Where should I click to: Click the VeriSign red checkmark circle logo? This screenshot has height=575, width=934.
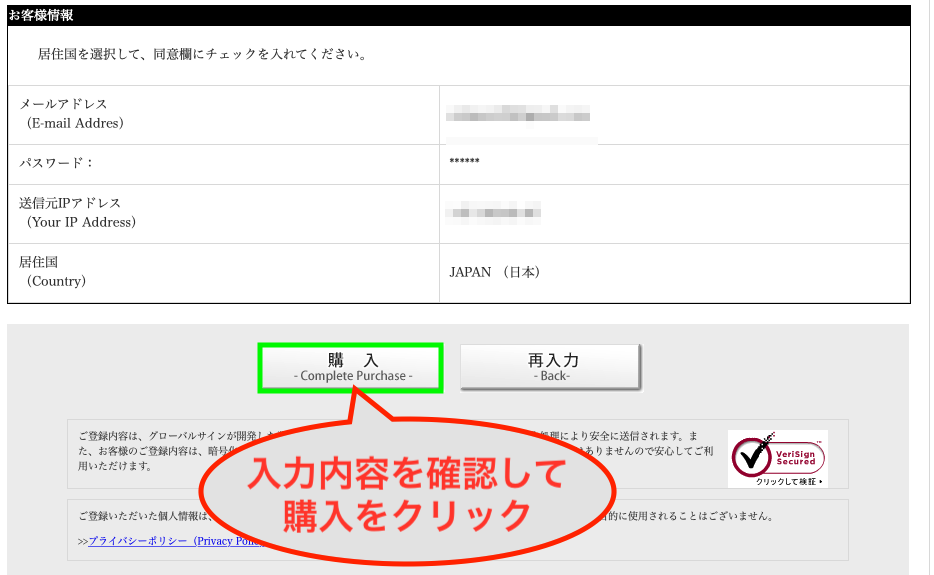[x=752, y=456]
